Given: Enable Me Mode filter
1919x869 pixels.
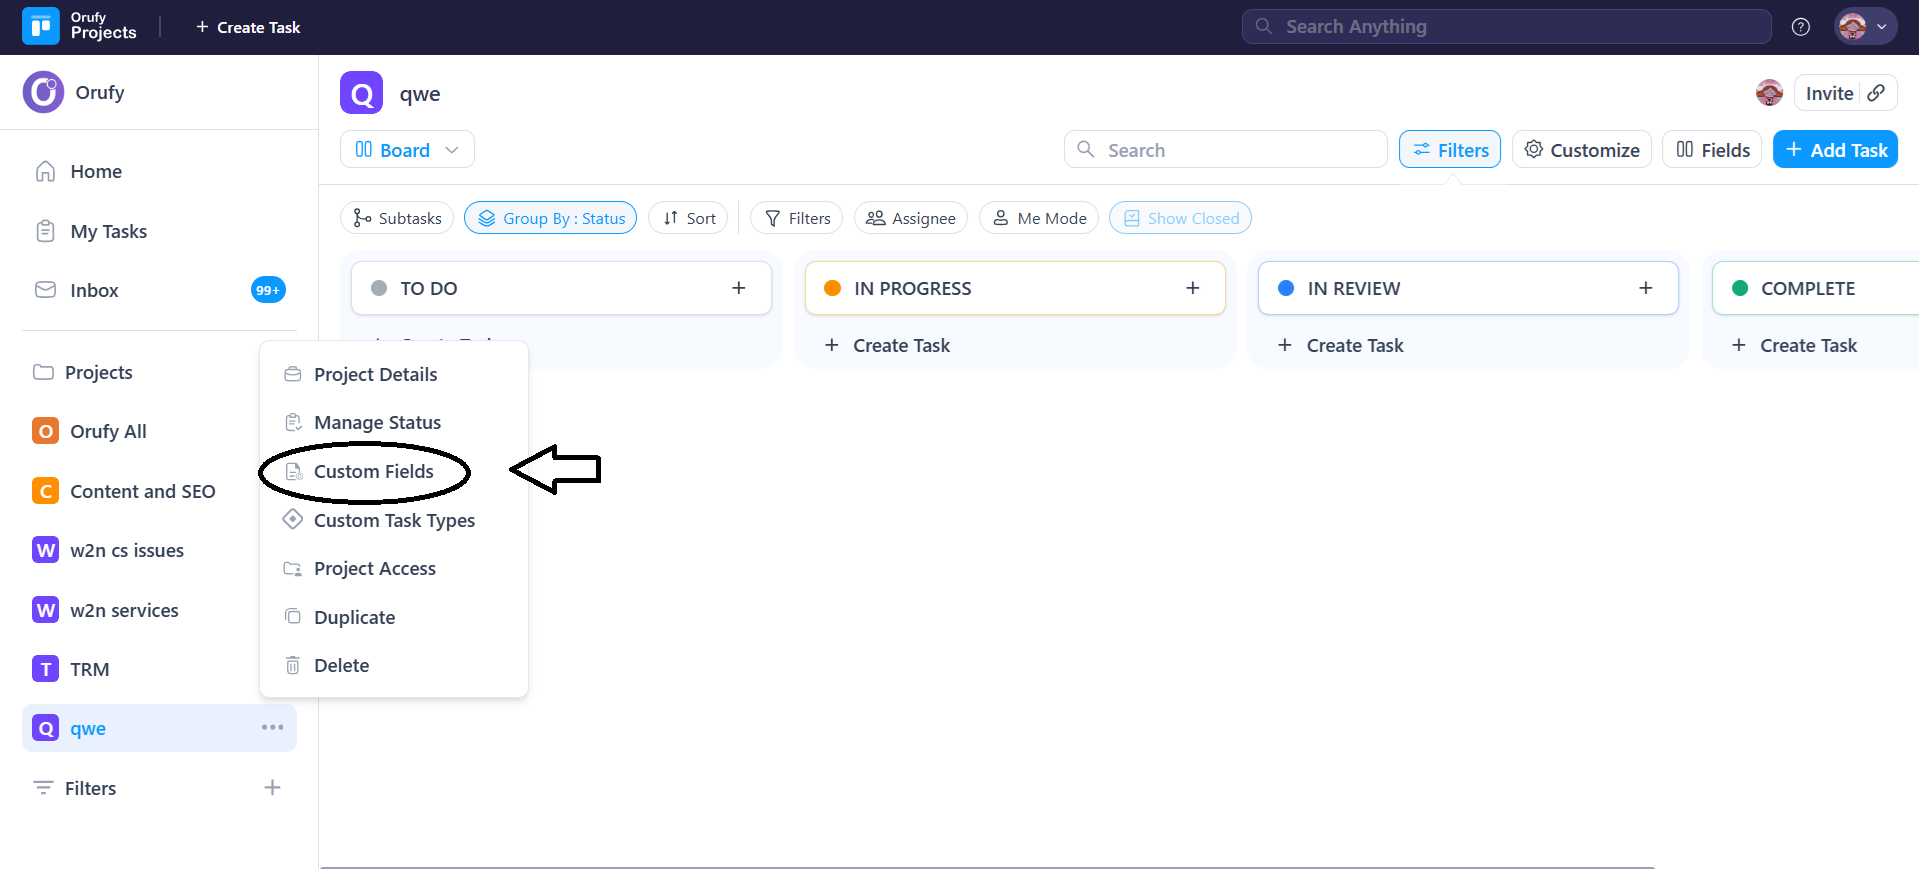Looking at the screenshot, I should [1039, 218].
